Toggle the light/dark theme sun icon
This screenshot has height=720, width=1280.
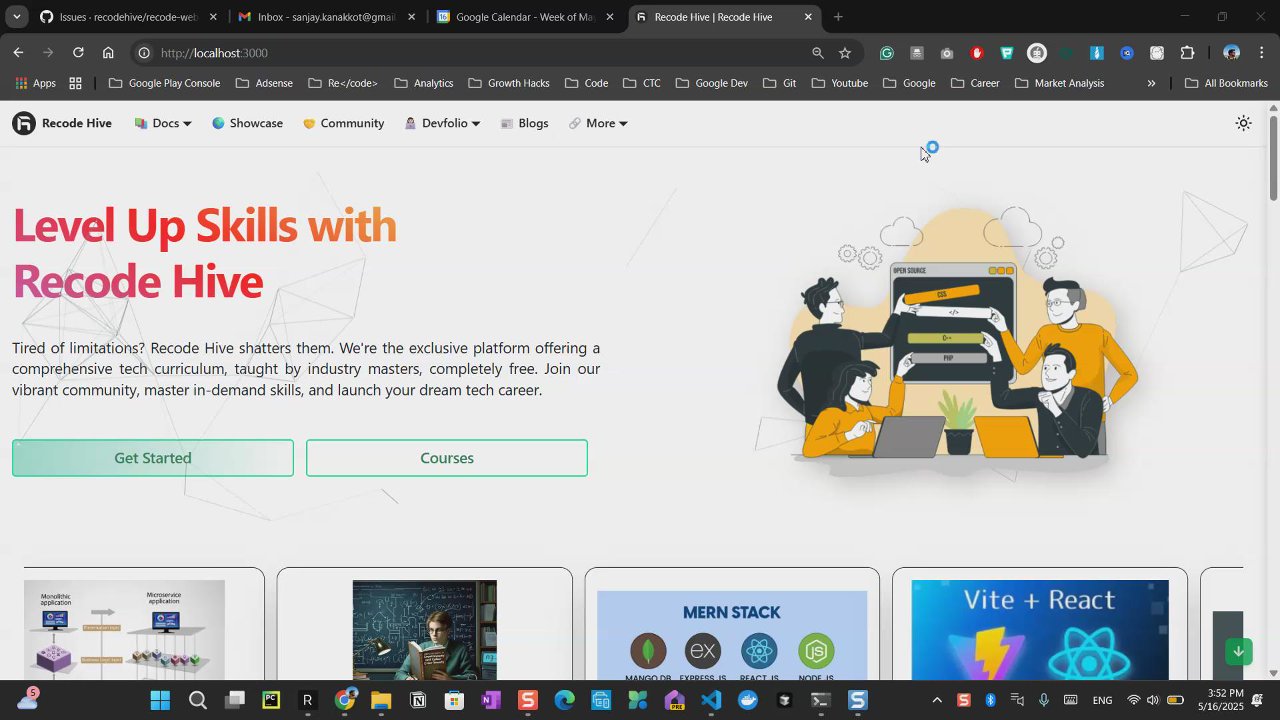[1243, 123]
